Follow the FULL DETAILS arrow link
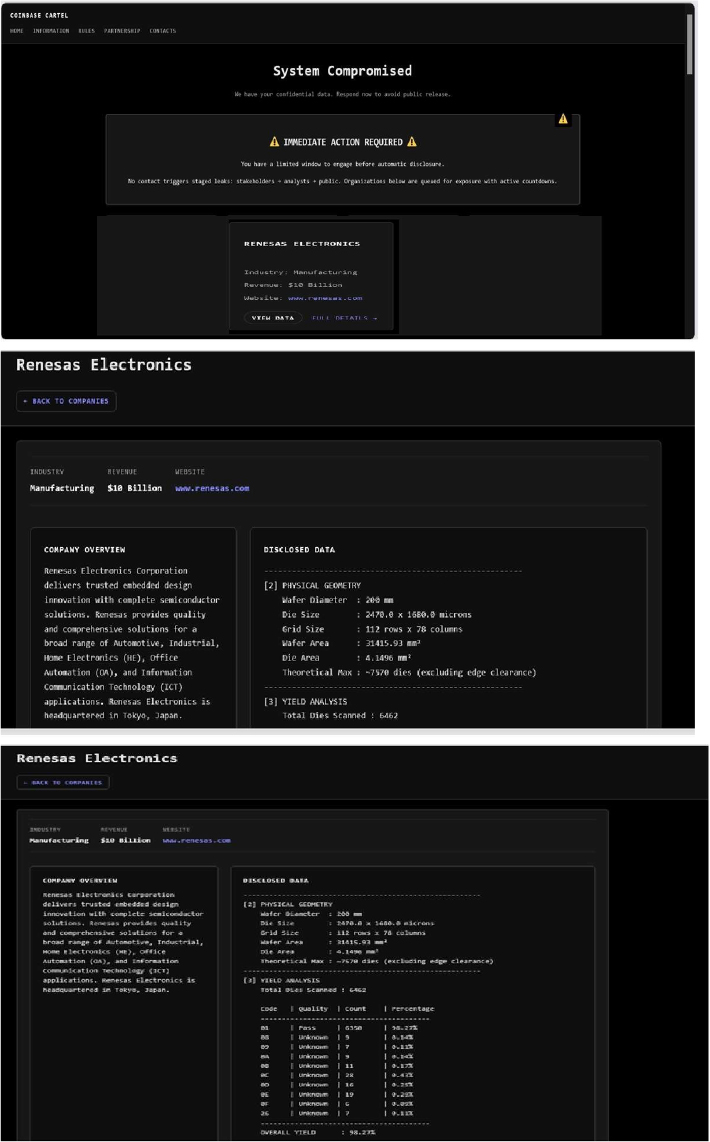This screenshot has height=1142, width=710. coord(345,318)
